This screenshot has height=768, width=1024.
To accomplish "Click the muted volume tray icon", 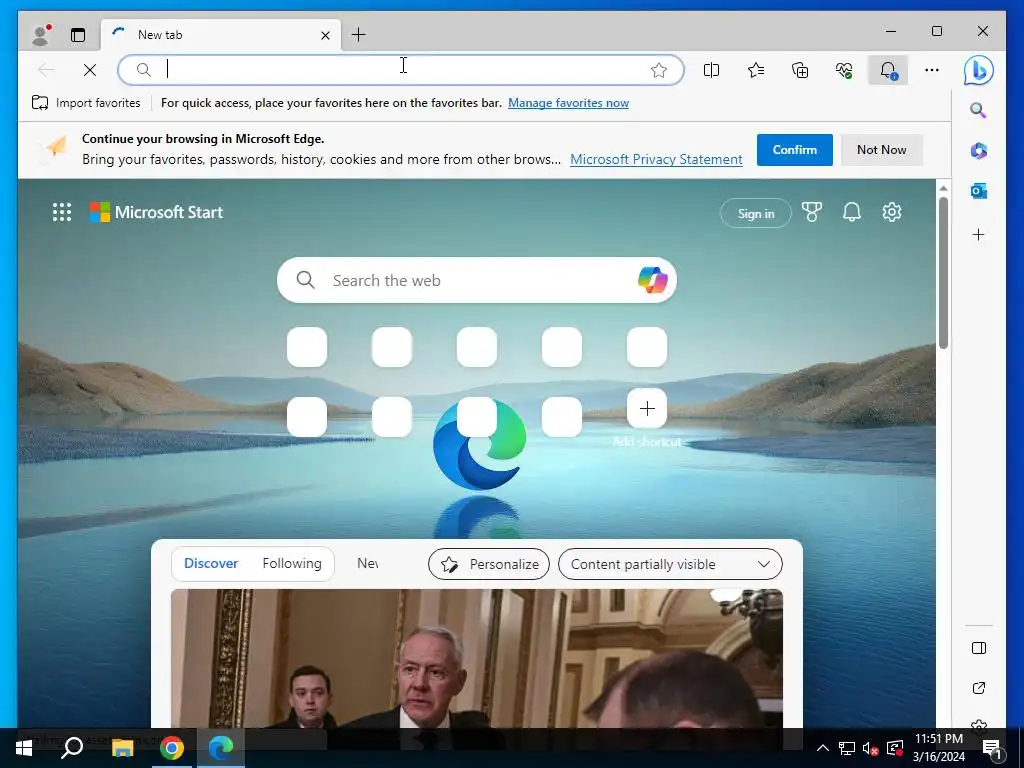I will (870, 748).
